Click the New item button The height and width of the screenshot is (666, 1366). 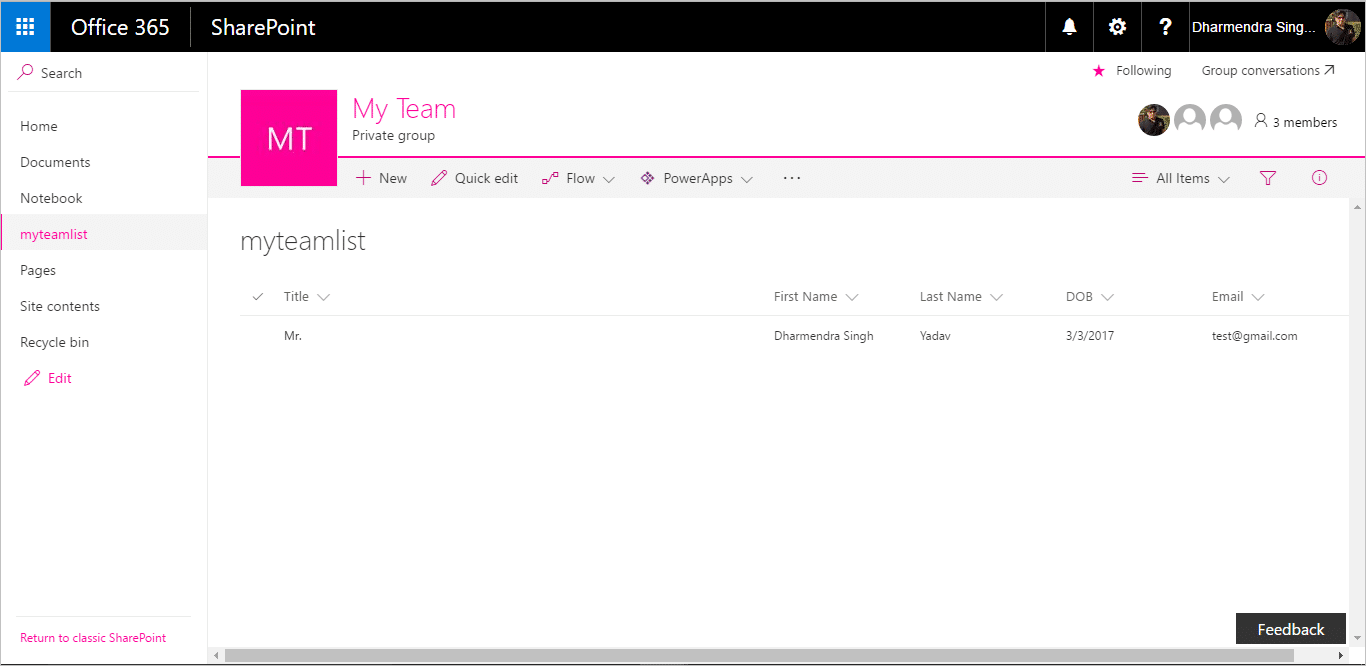[381, 178]
